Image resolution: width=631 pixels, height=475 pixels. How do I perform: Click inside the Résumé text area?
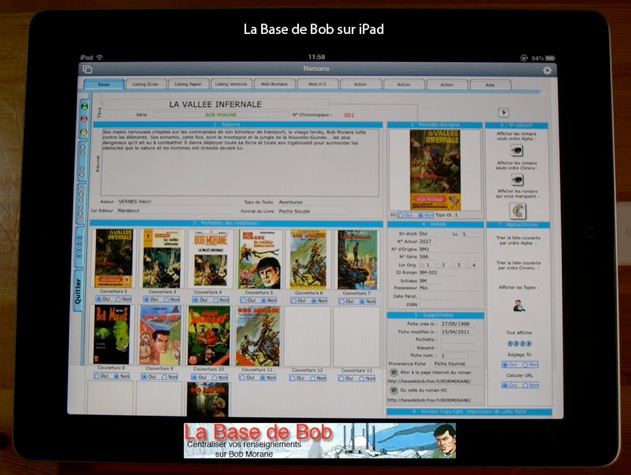click(240, 162)
